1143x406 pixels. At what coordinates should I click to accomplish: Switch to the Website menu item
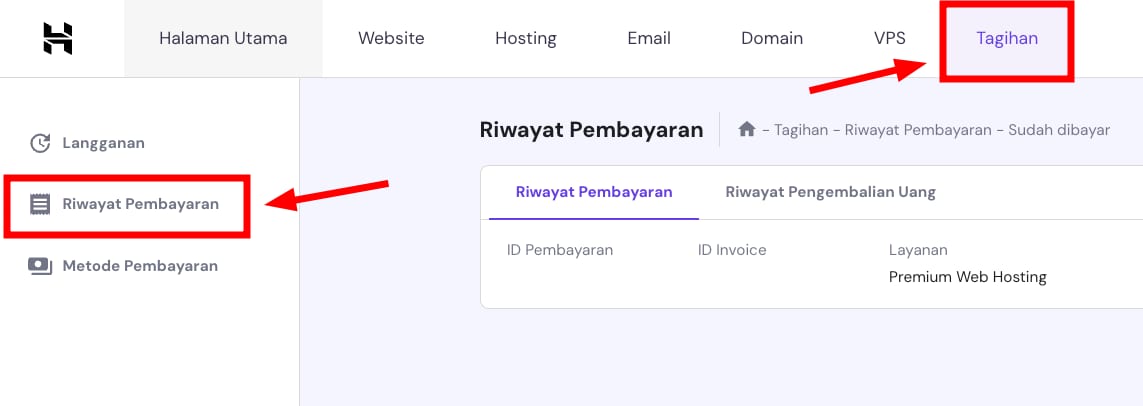391,38
